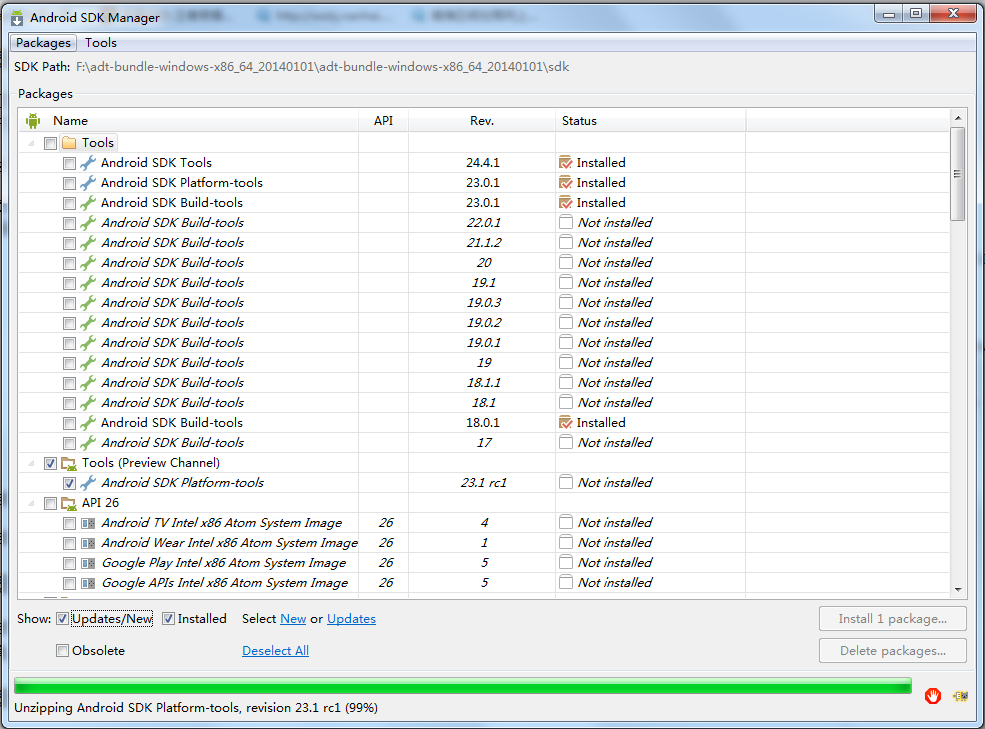The image size is (985, 729).
Task: Click the API 26 folder icon
Action: point(69,503)
